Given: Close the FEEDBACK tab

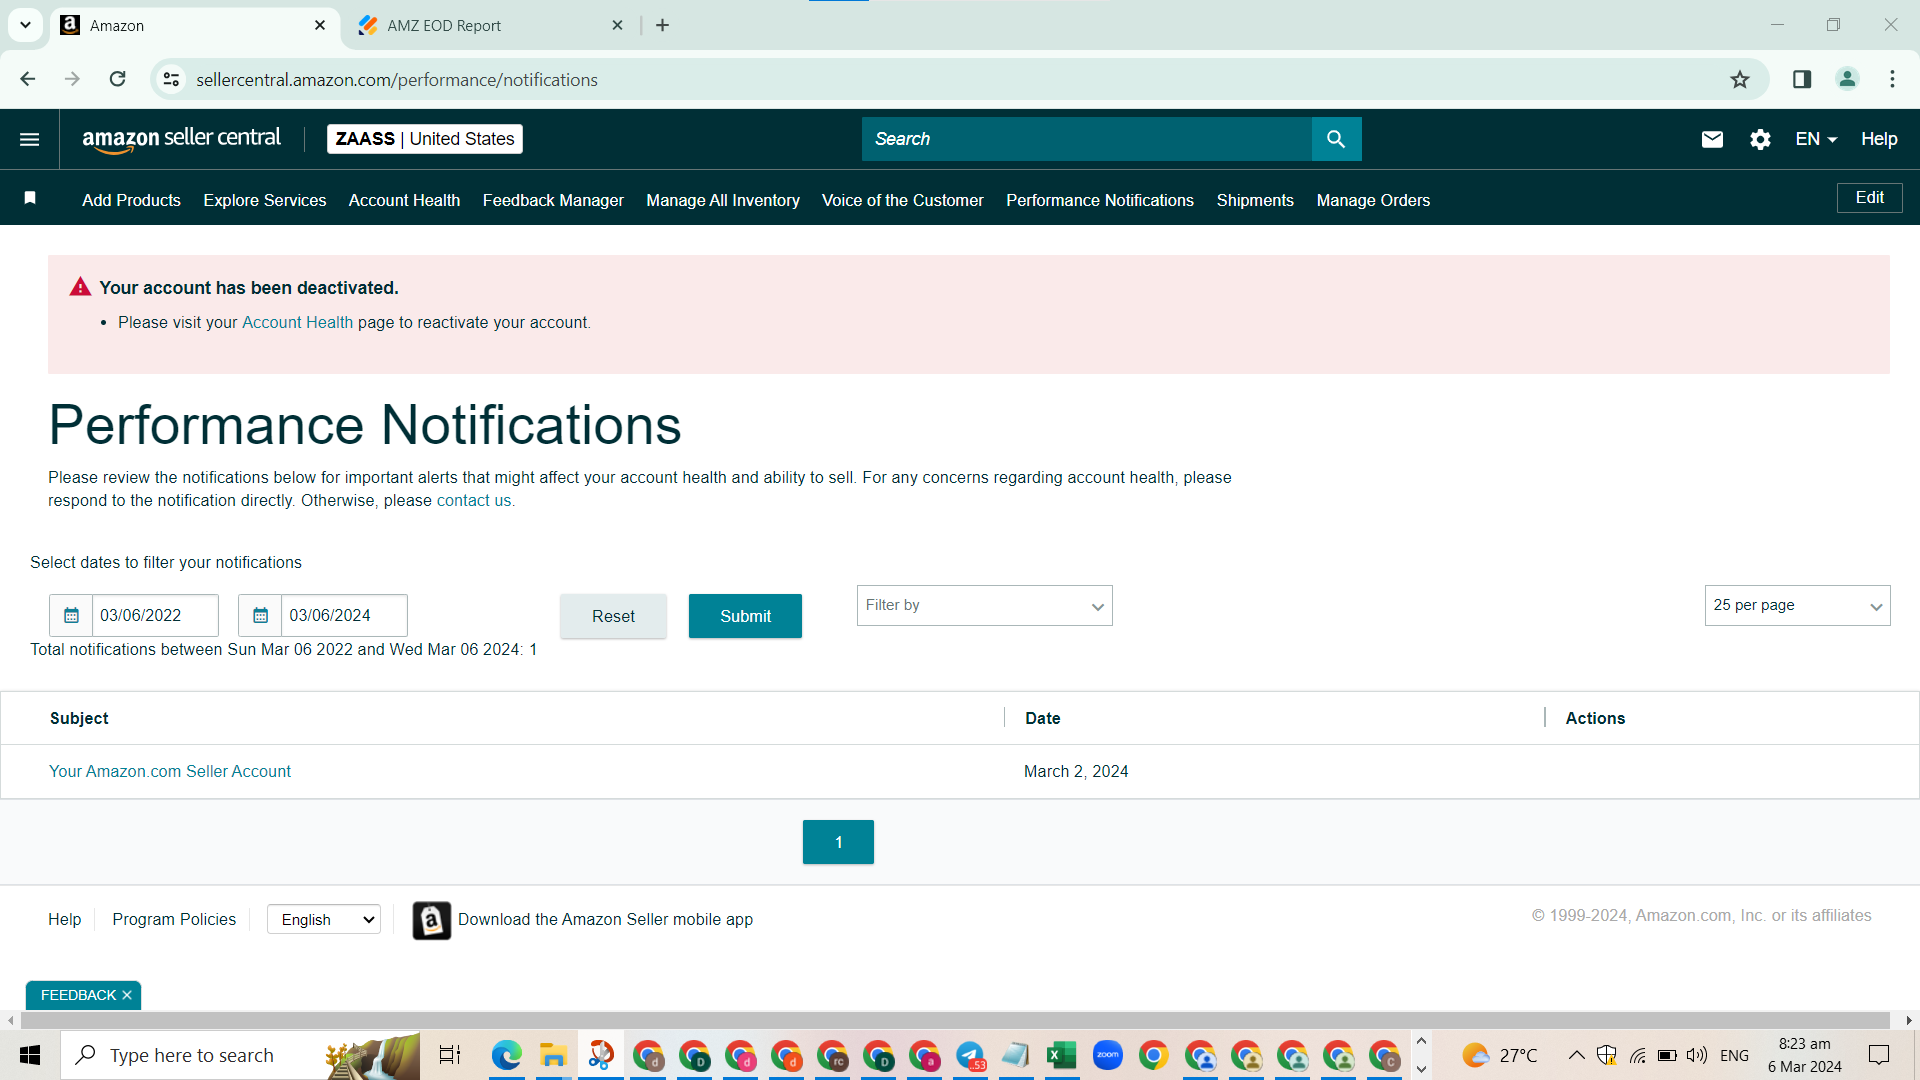Looking at the screenshot, I should tap(127, 995).
